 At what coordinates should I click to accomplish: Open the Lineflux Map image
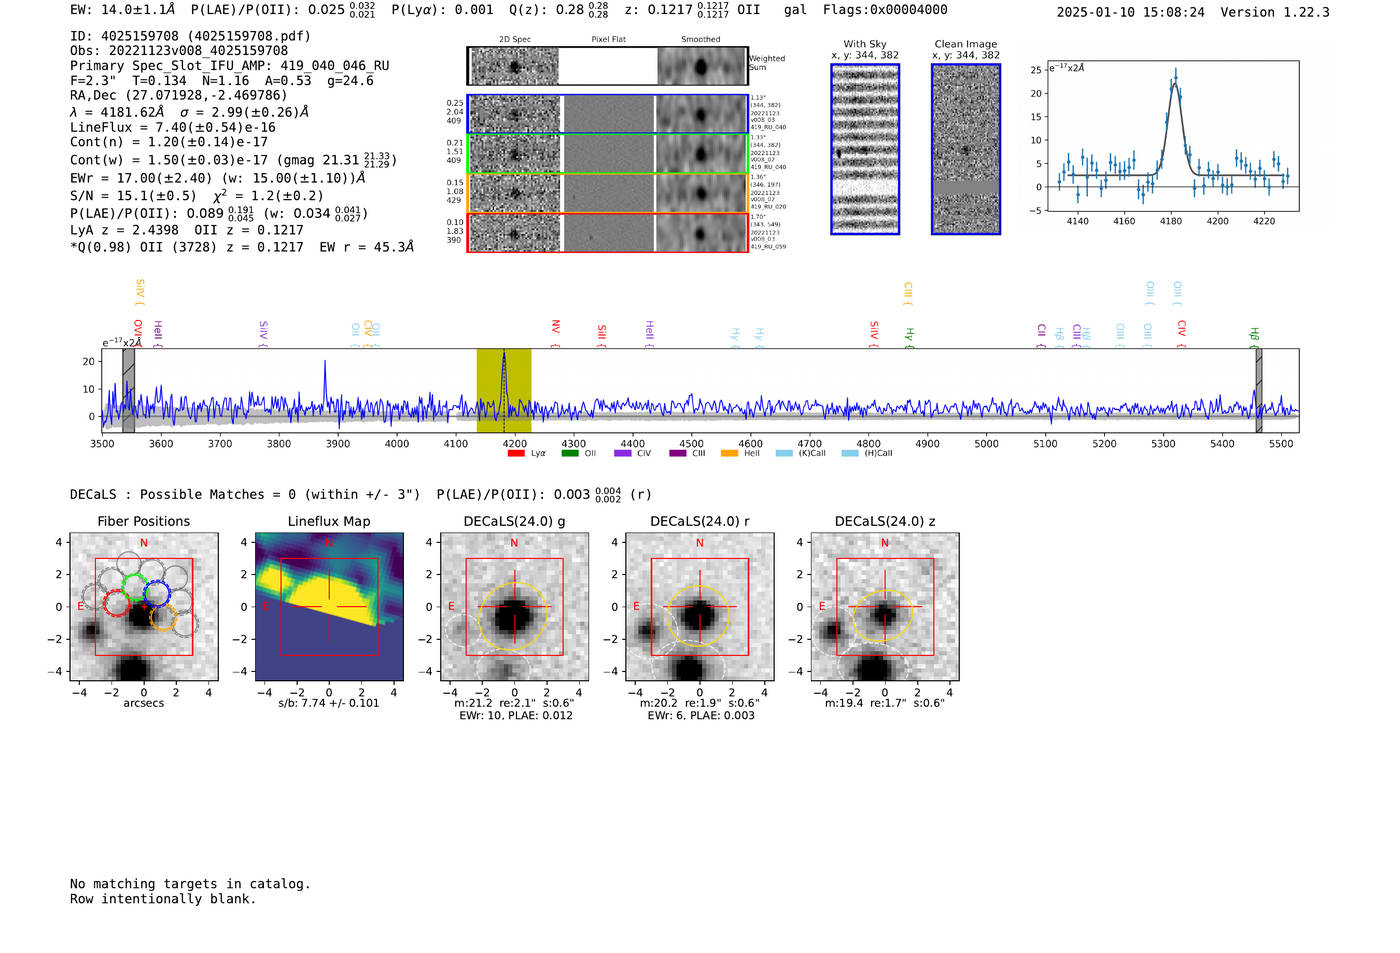pos(329,607)
